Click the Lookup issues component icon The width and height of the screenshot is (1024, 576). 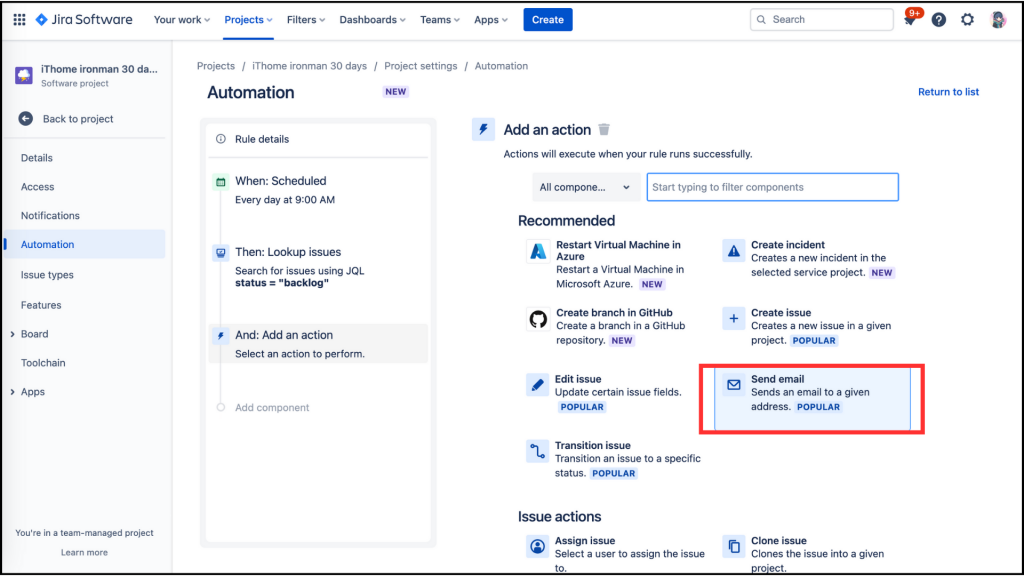[221, 253]
